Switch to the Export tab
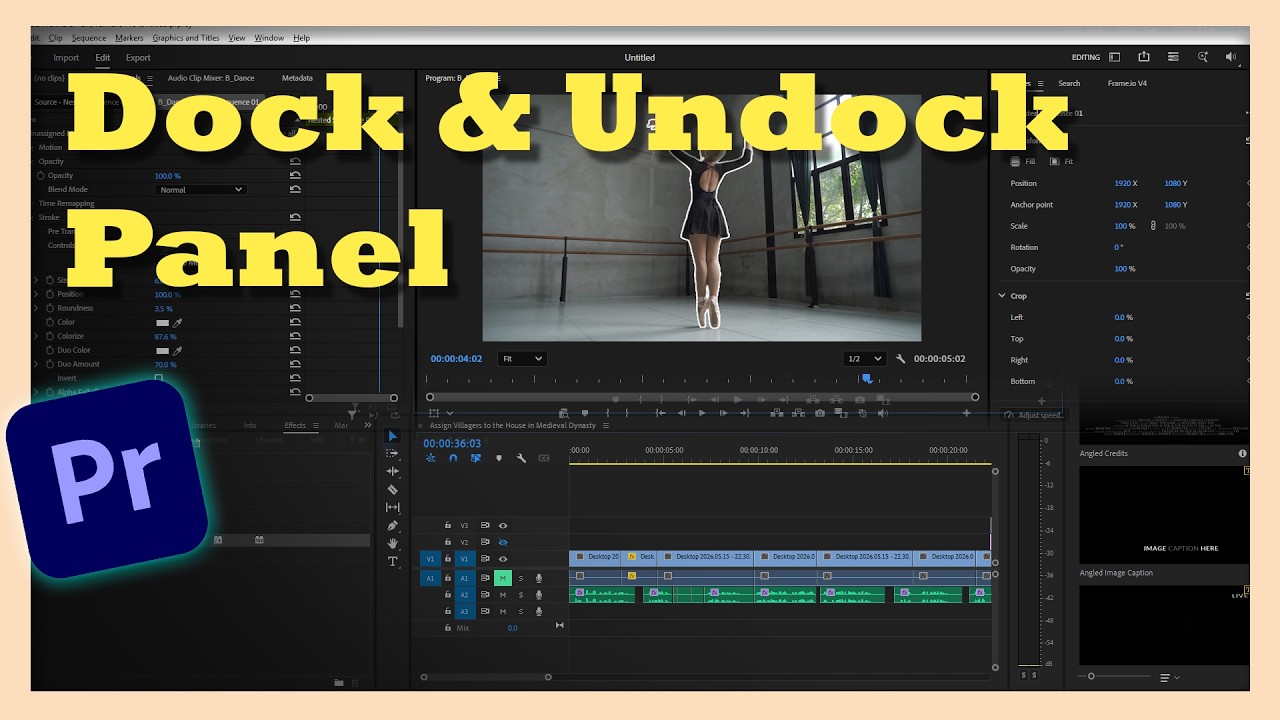The height and width of the screenshot is (720, 1280). pos(138,58)
